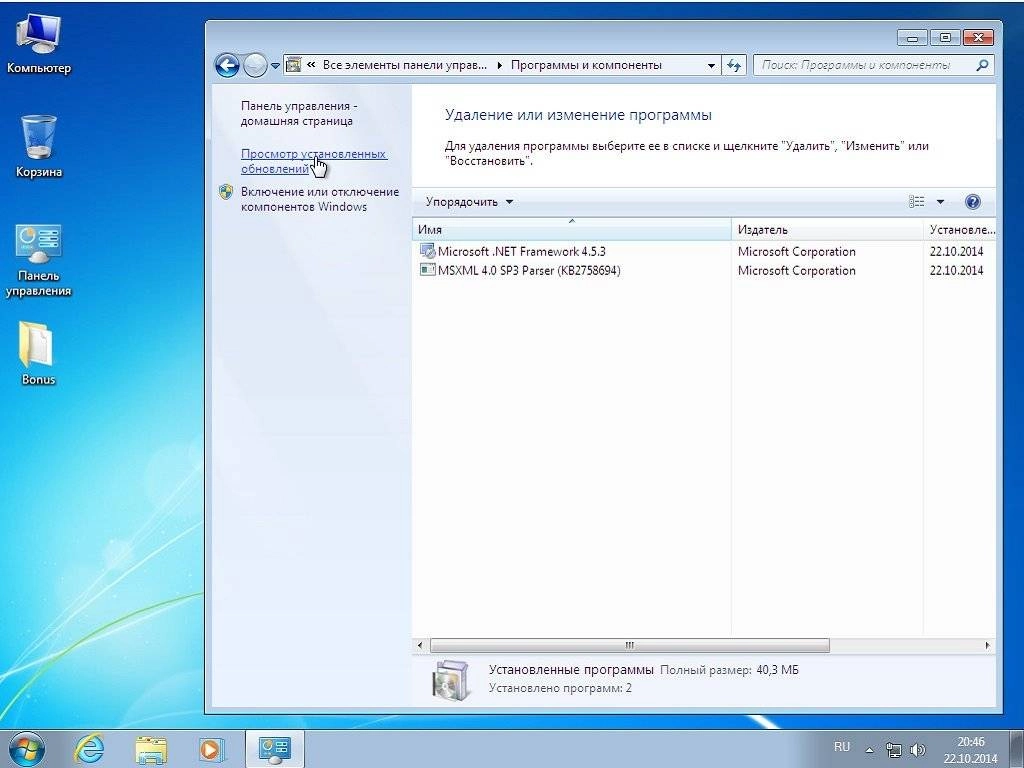Click the greyed Forward navigation arrow
1024x768 pixels.
click(x=255, y=65)
